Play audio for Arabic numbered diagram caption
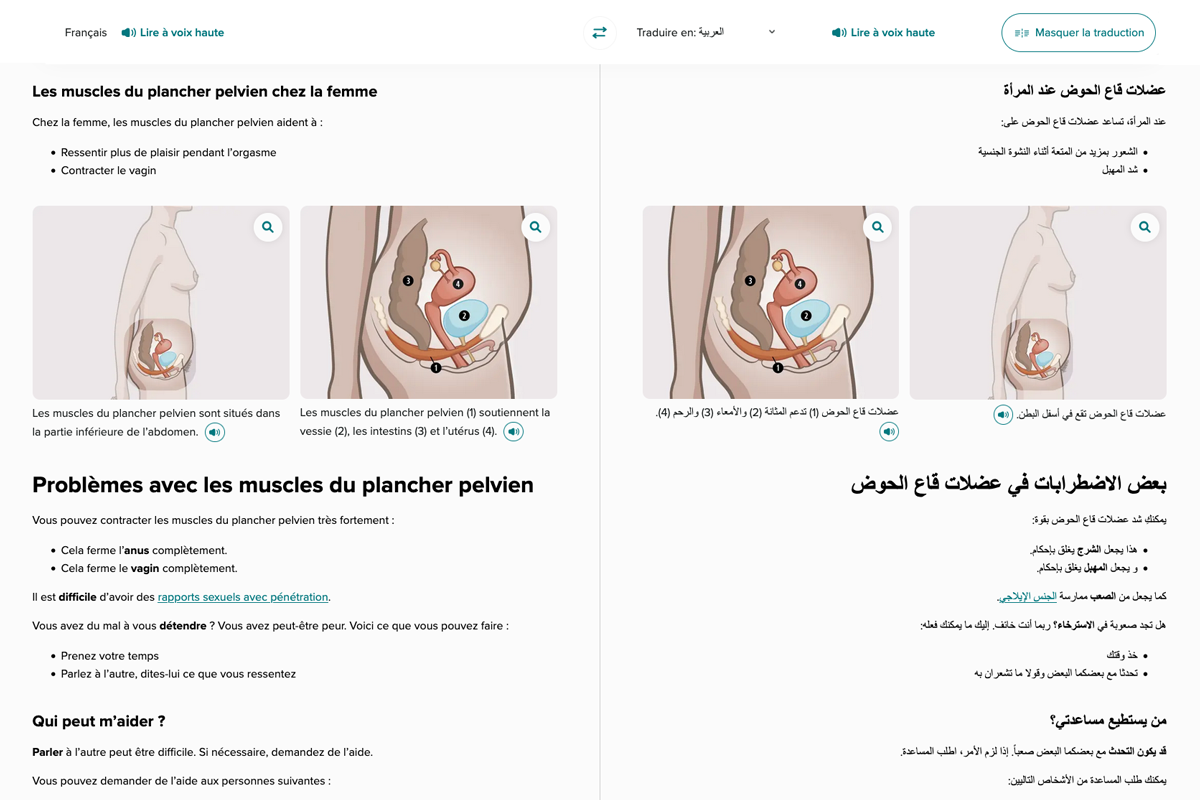Viewport: 1200px width, 800px height. 889,432
